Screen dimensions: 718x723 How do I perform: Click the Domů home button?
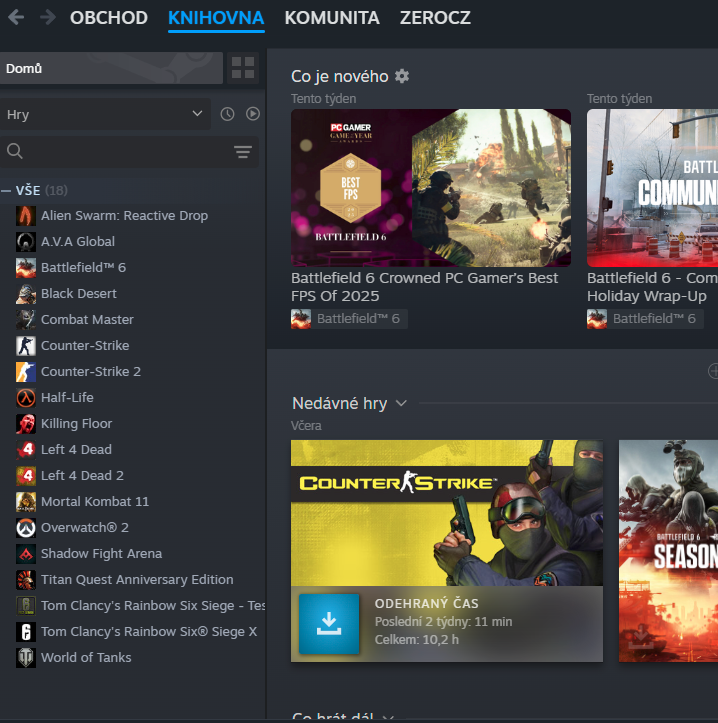click(110, 68)
